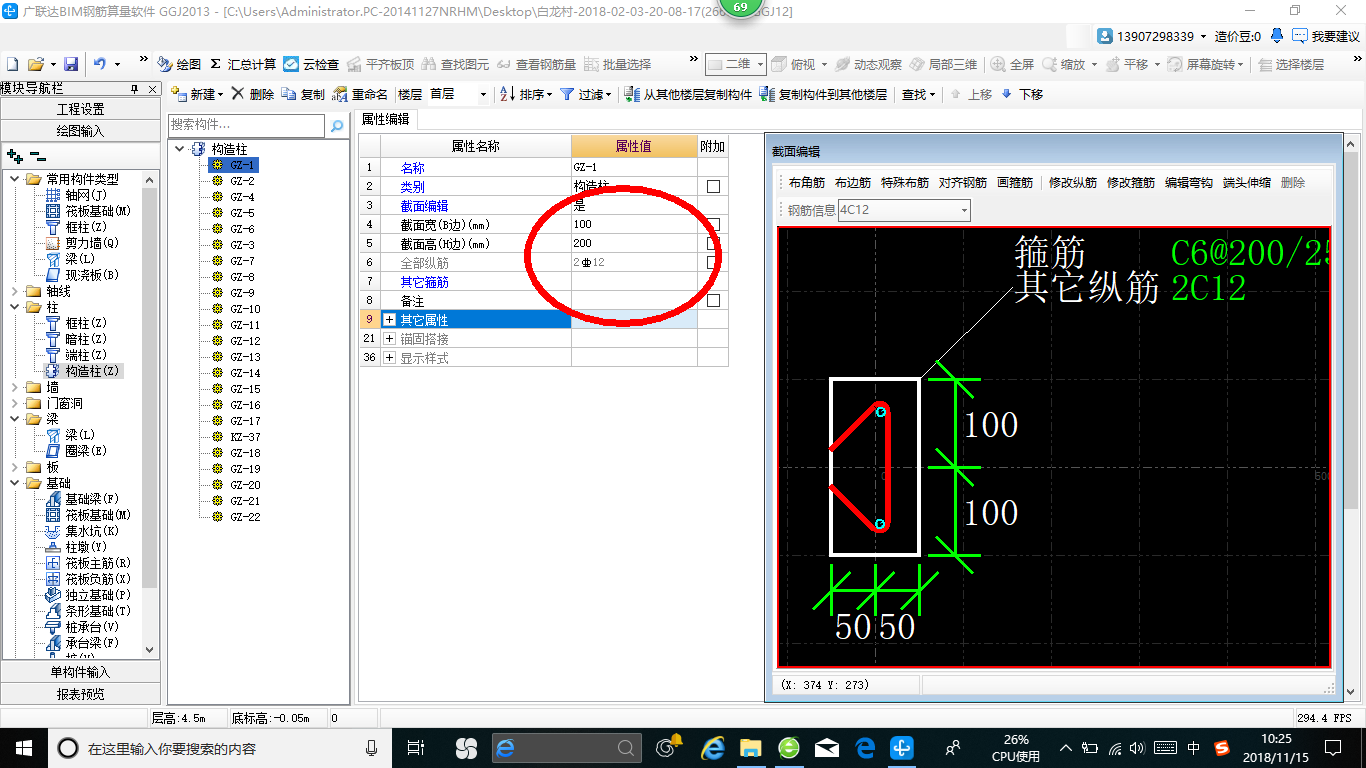The image size is (1366, 768).
Task: Select KZ-37 in component list
Action: [245, 437]
